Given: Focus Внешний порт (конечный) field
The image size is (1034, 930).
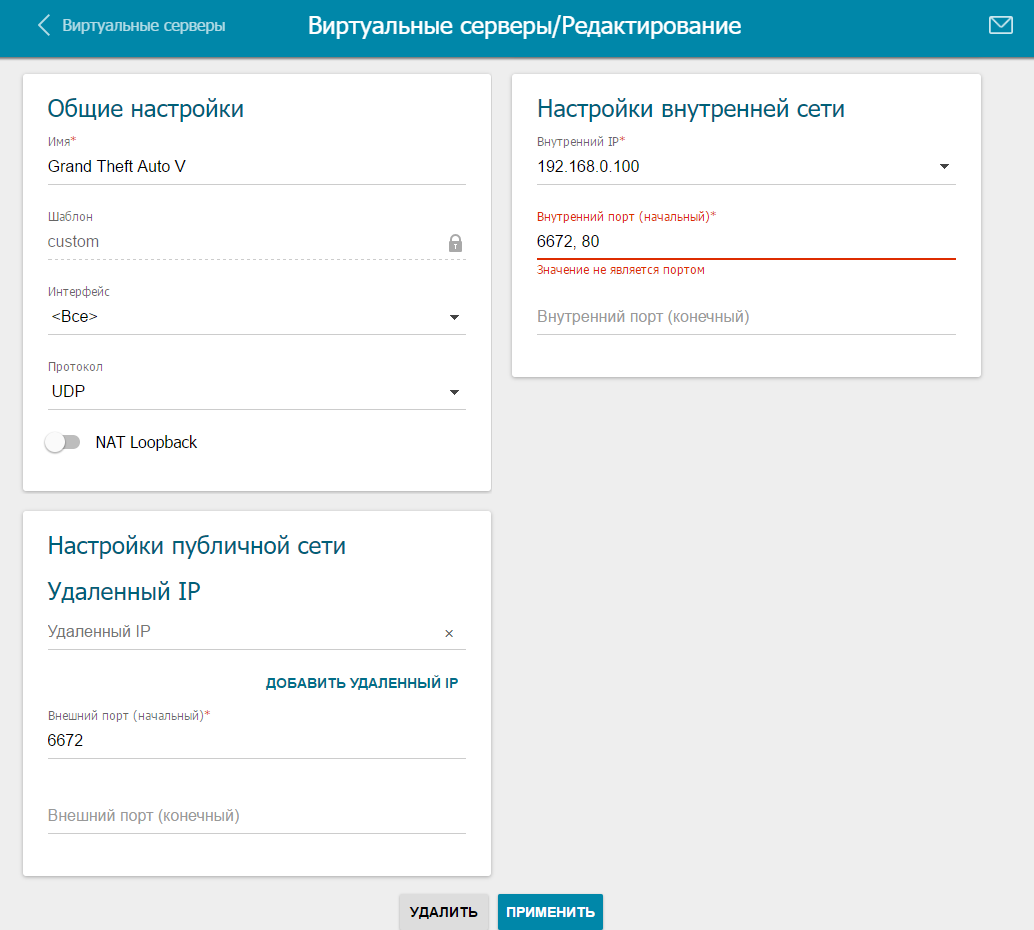Looking at the screenshot, I should click(257, 815).
